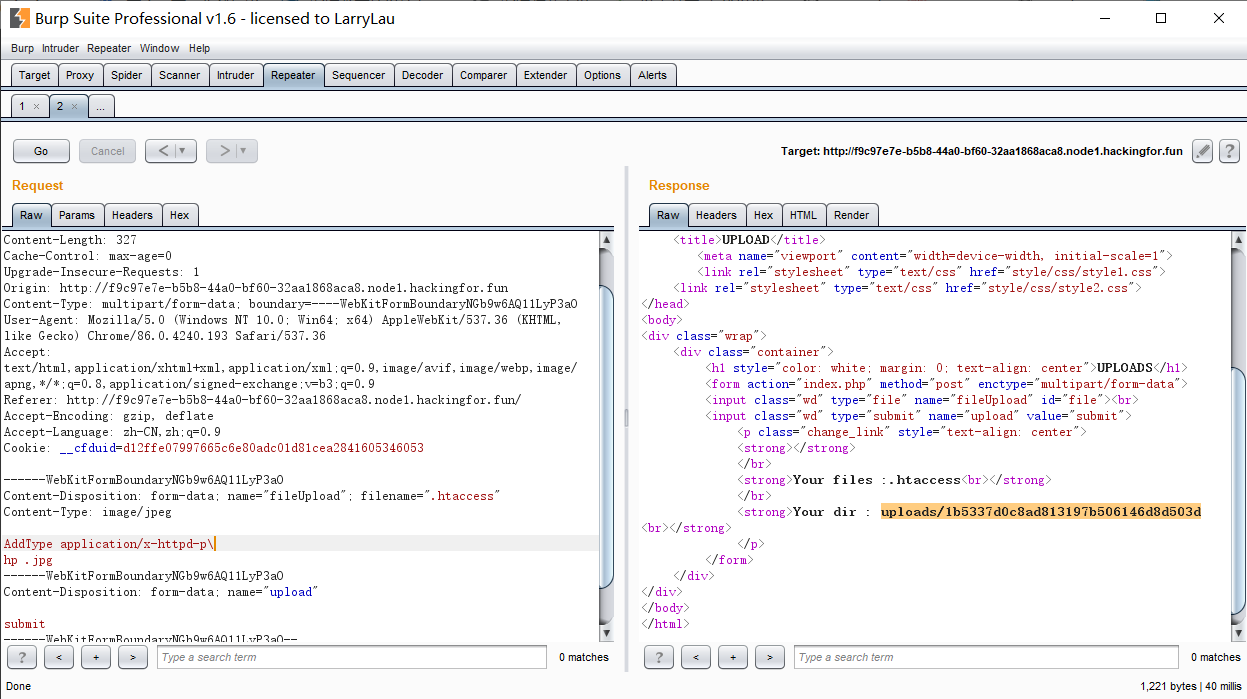This screenshot has height=699, width=1247.
Task: Click the Cancel button
Action: (108, 151)
